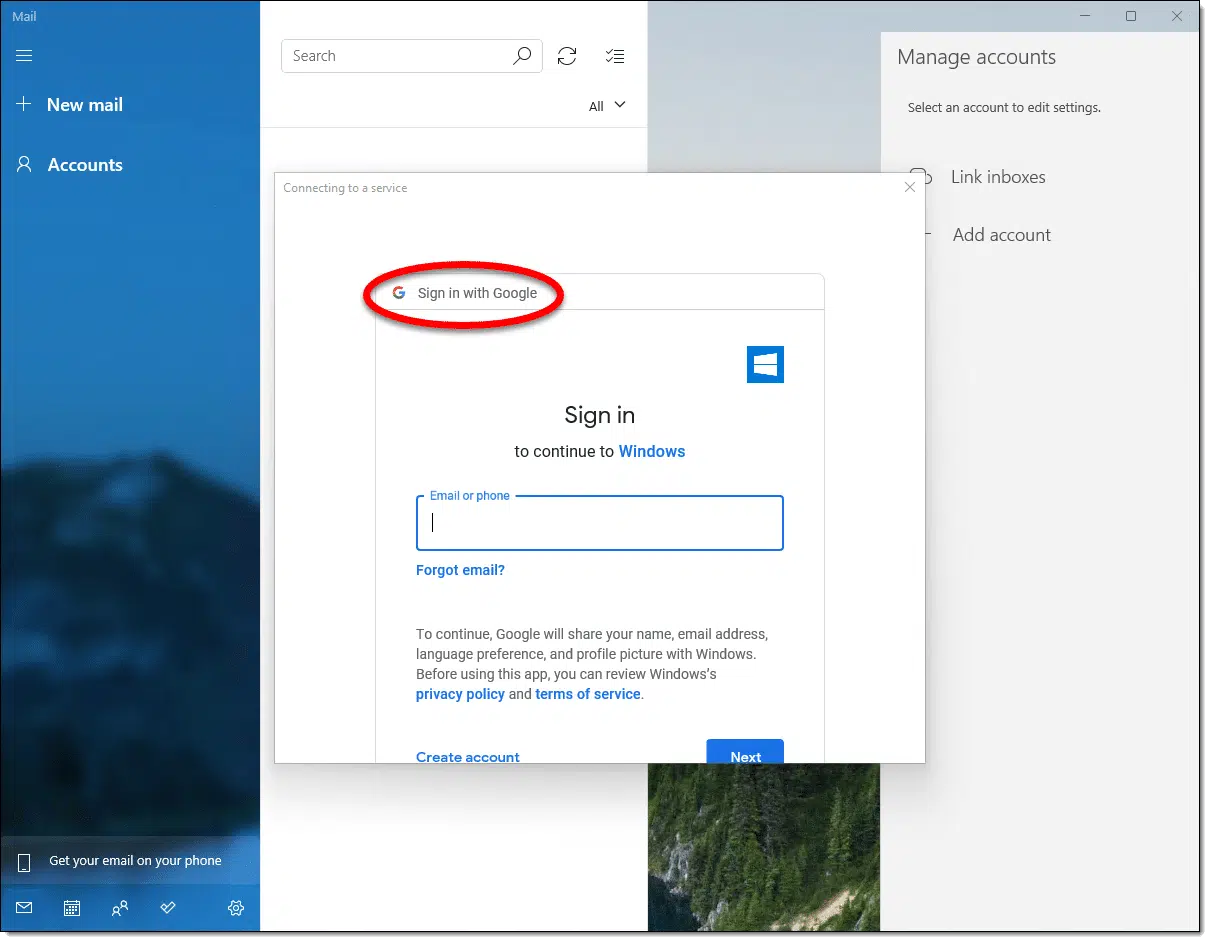The height and width of the screenshot is (942, 1210).
Task: Click the New mail plus icon
Action: click(24, 104)
